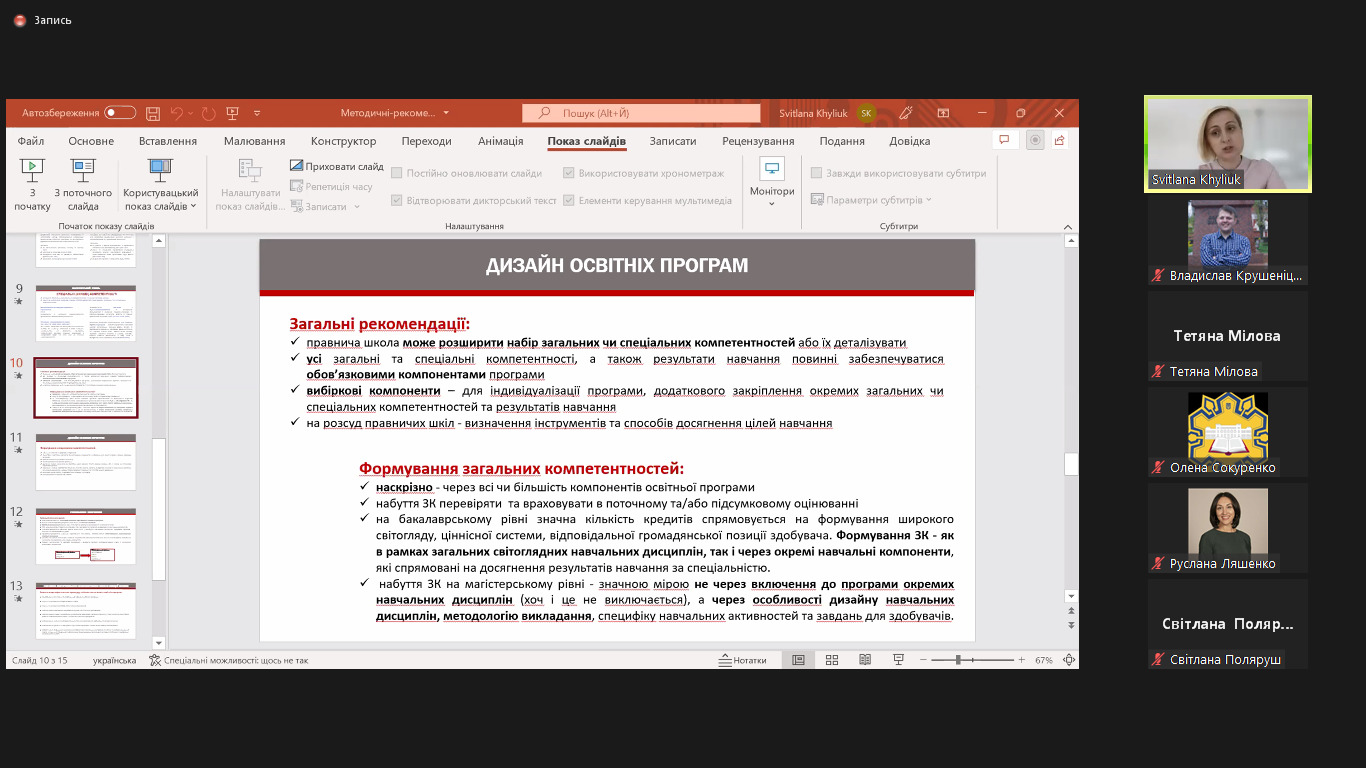The width and height of the screenshot is (1366, 768).
Task: Click the Ukrainian language indicator
Action: [114, 660]
